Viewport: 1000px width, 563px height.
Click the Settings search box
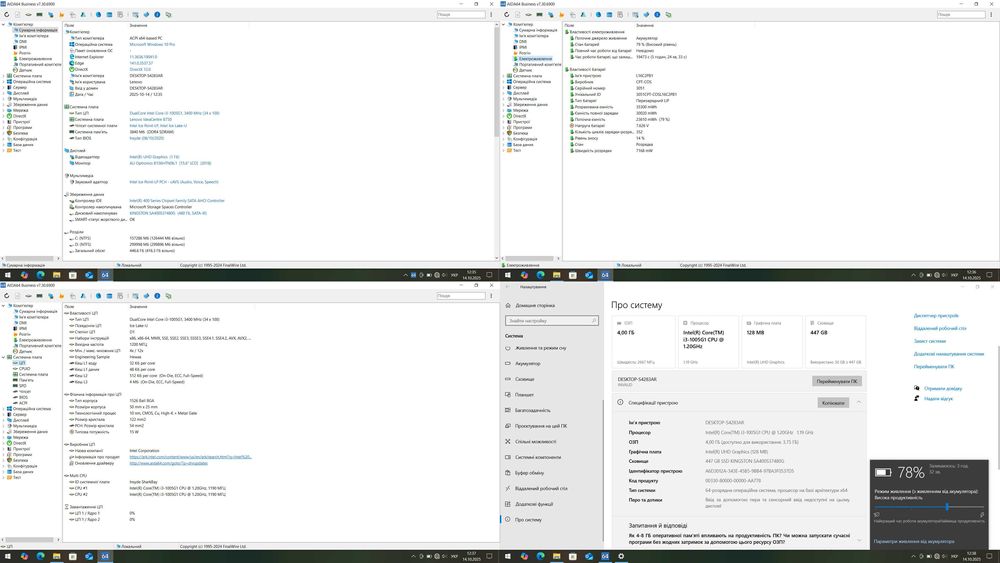(x=552, y=321)
